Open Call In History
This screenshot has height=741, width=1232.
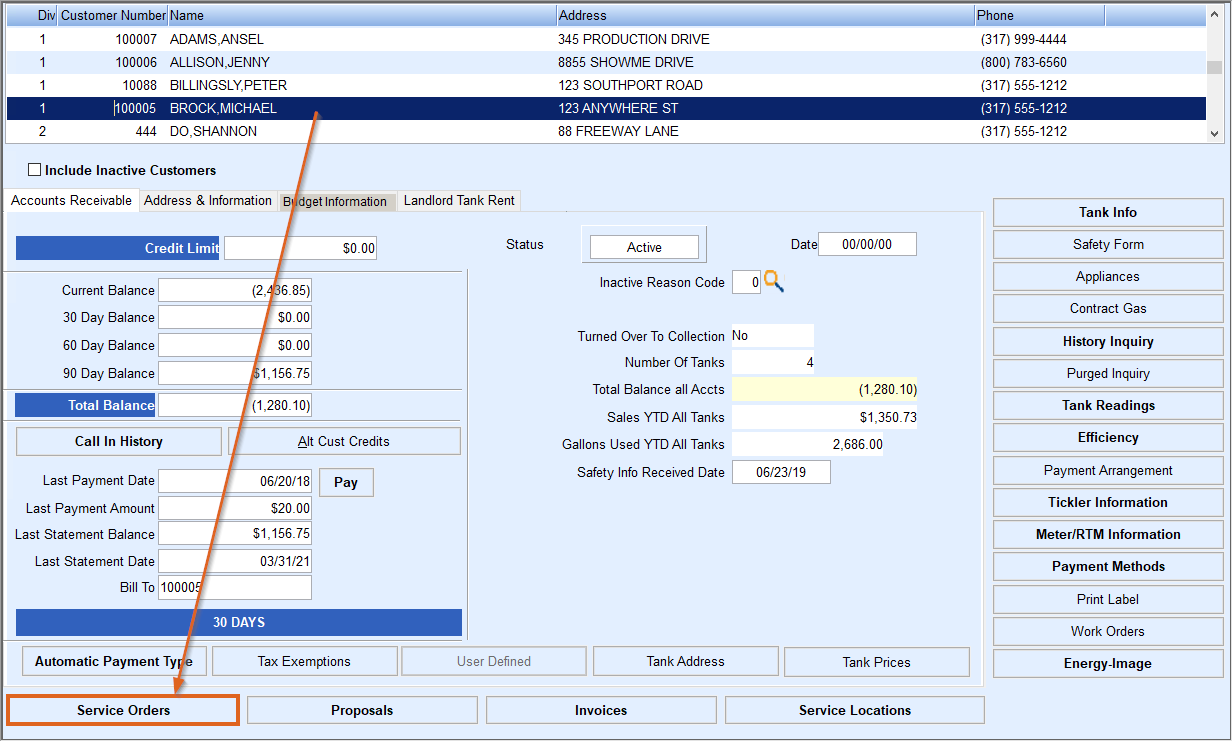tap(119, 441)
